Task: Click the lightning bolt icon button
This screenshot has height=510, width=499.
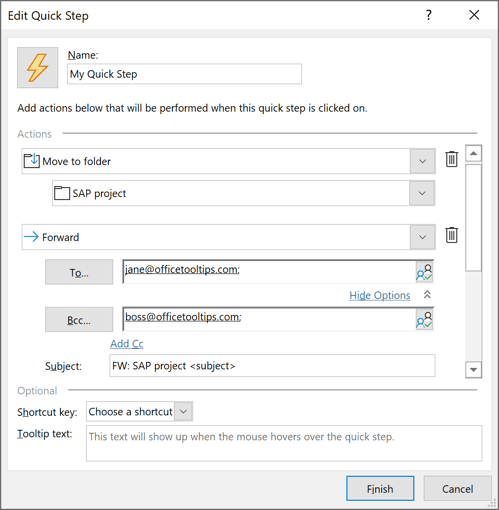Action: click(x=37, y=68)
